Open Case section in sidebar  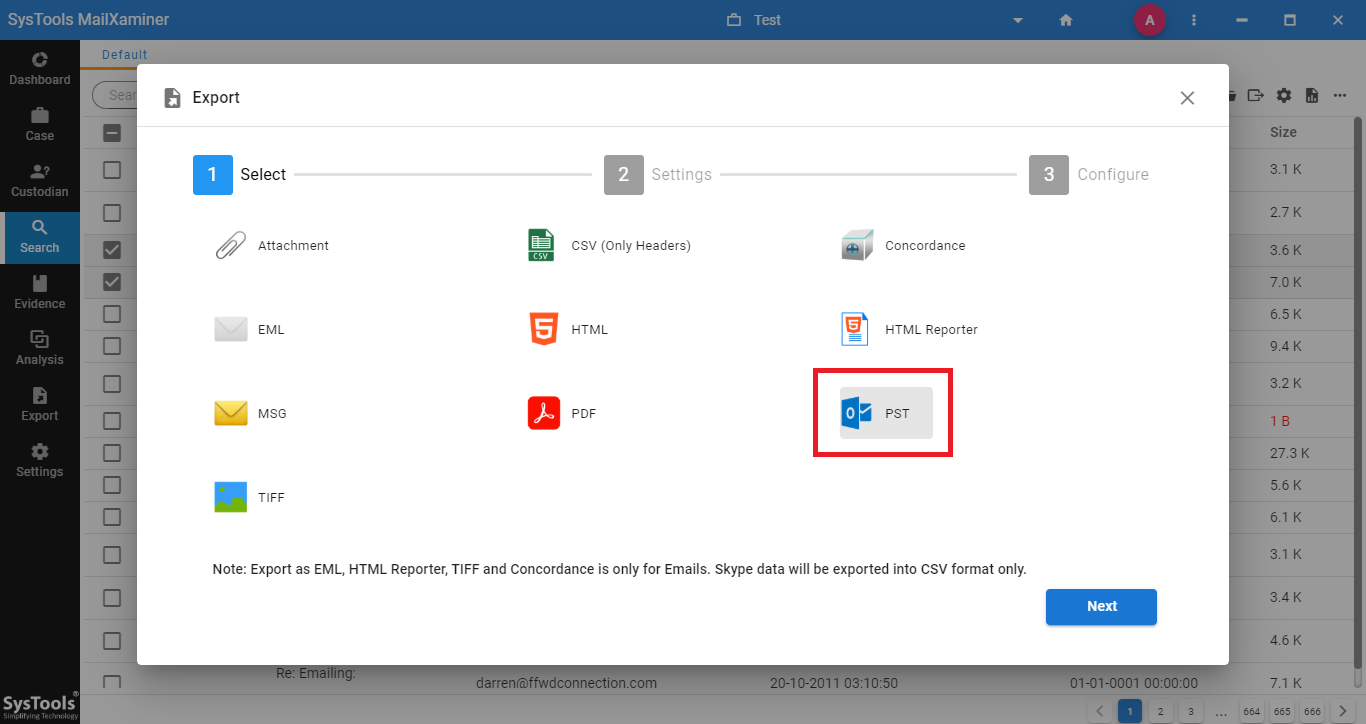[40, 124]
